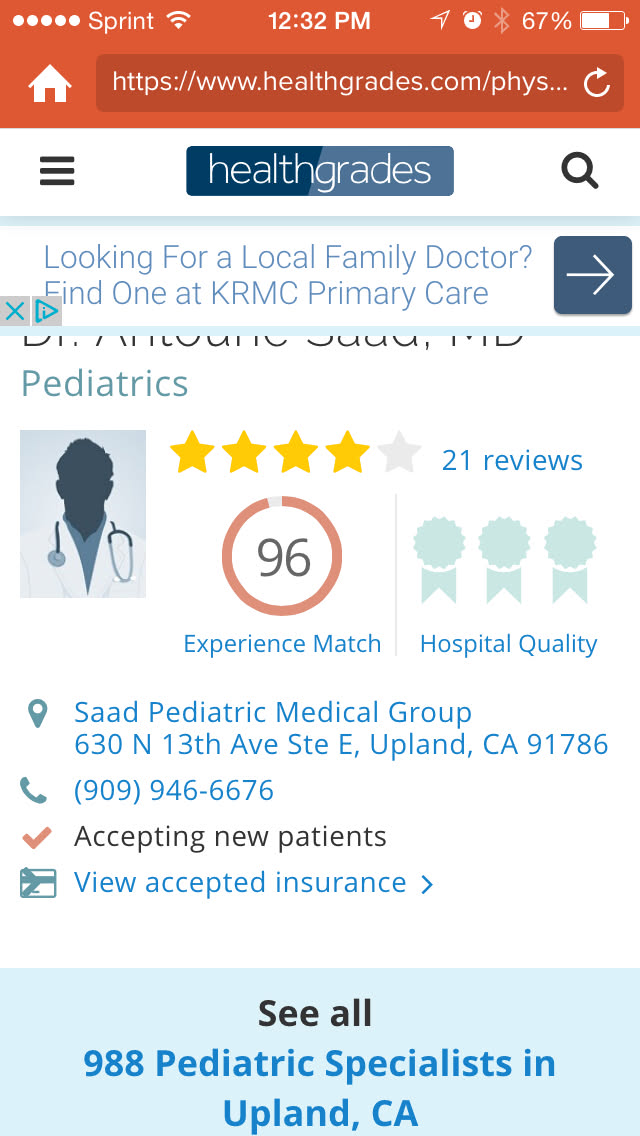The width and height of the screenshot is (640, 1136).
Task: Open the 21 reviews link
Action: (x=512, y=460)
